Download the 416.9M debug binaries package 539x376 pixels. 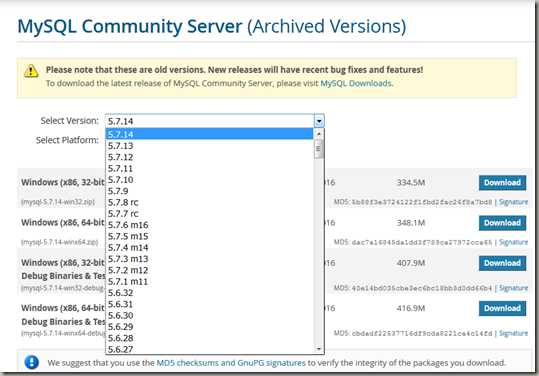tap(502, 308)
